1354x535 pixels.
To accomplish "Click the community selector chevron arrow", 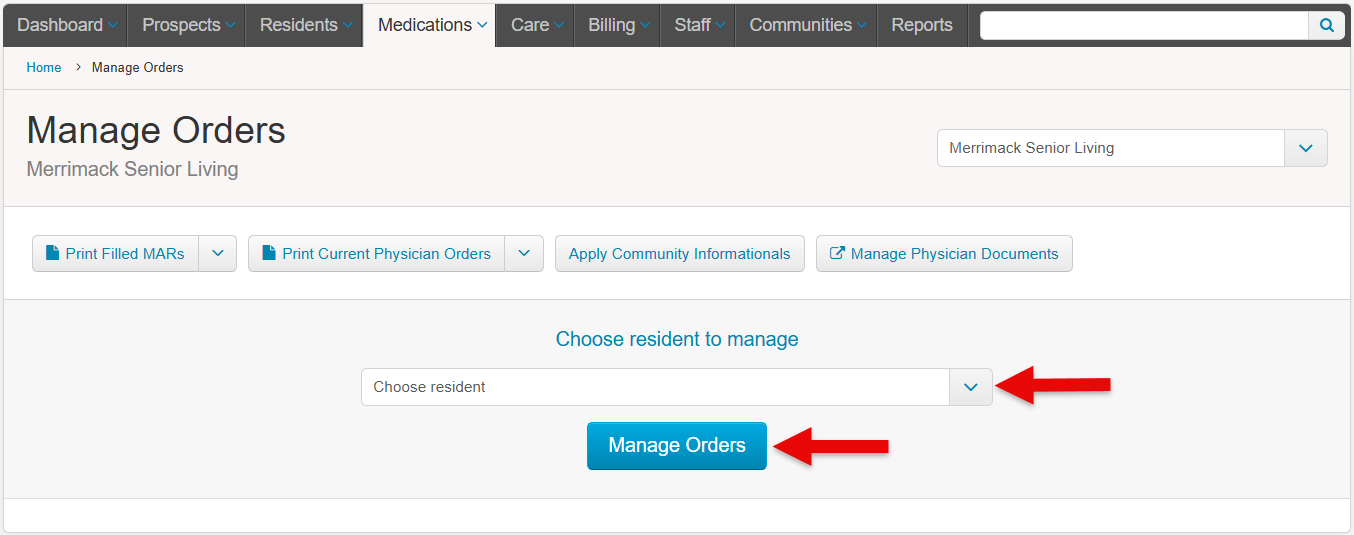I will 1306,148.
